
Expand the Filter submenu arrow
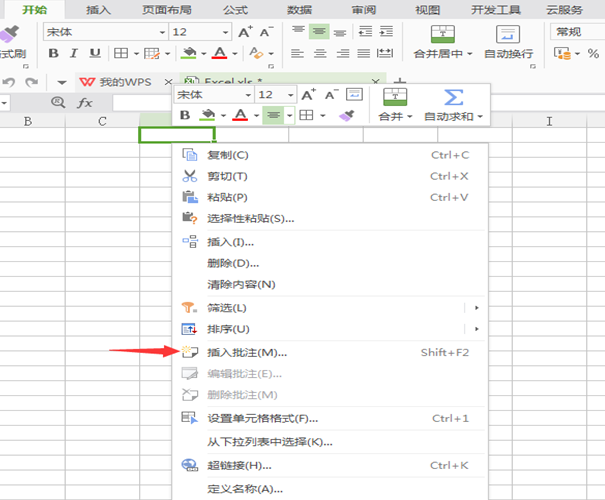(477, 308)
